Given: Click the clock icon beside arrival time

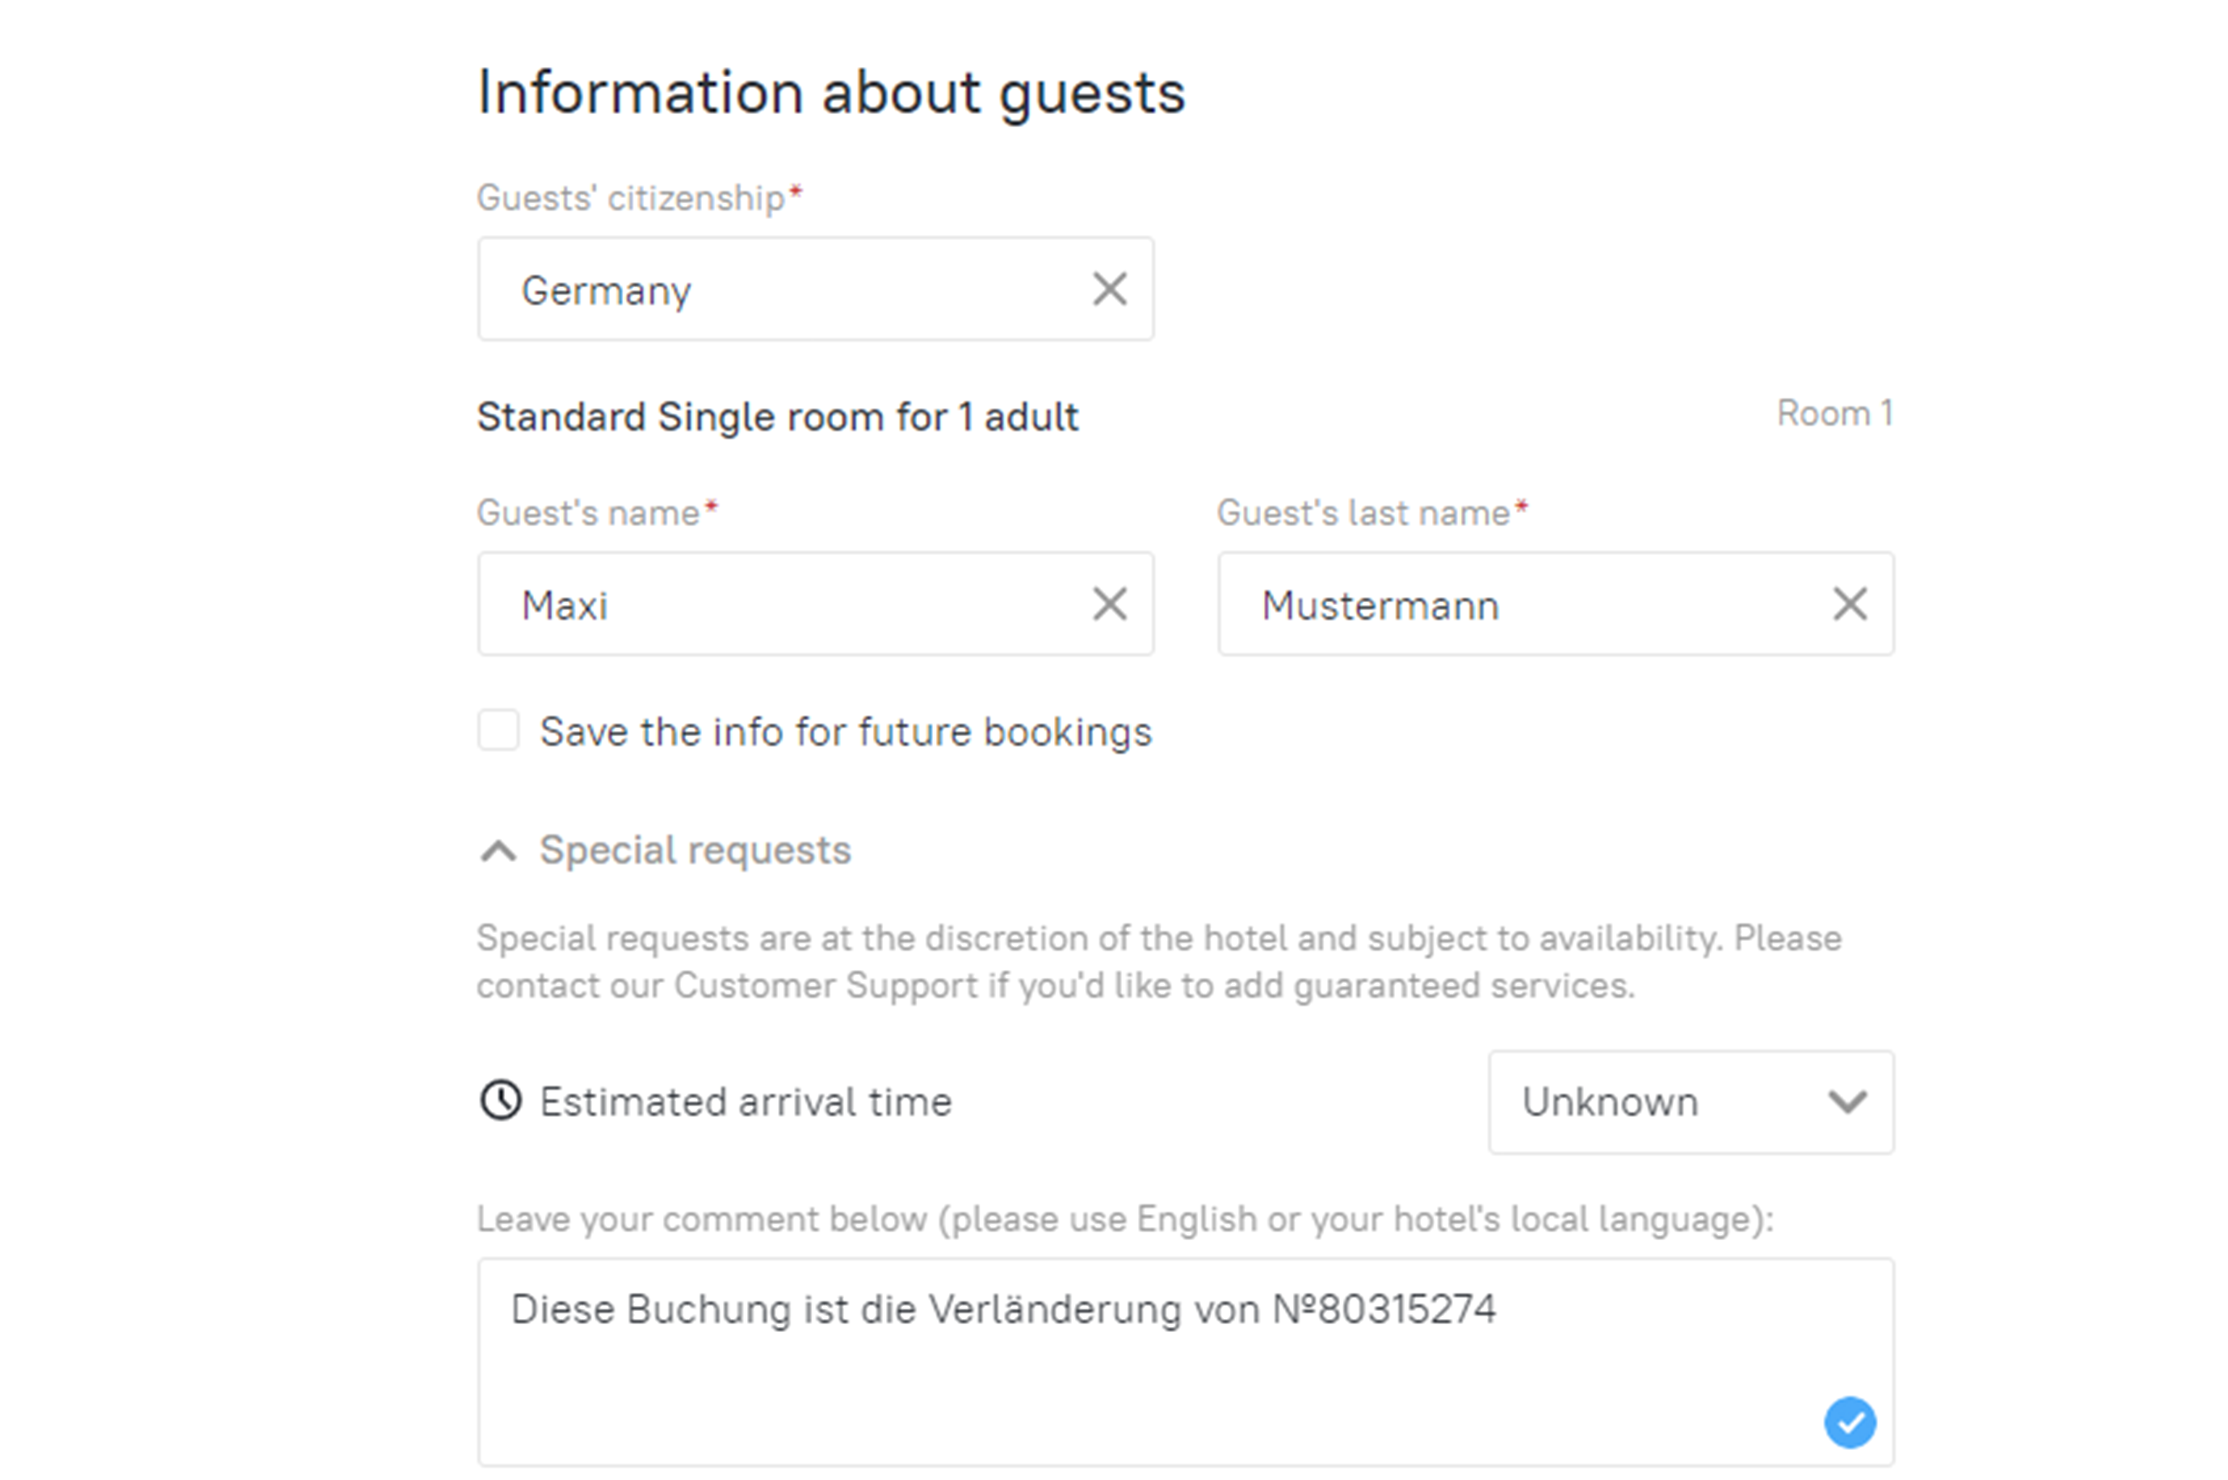Looking at the screenshot, I should [x=500, y=1101].
